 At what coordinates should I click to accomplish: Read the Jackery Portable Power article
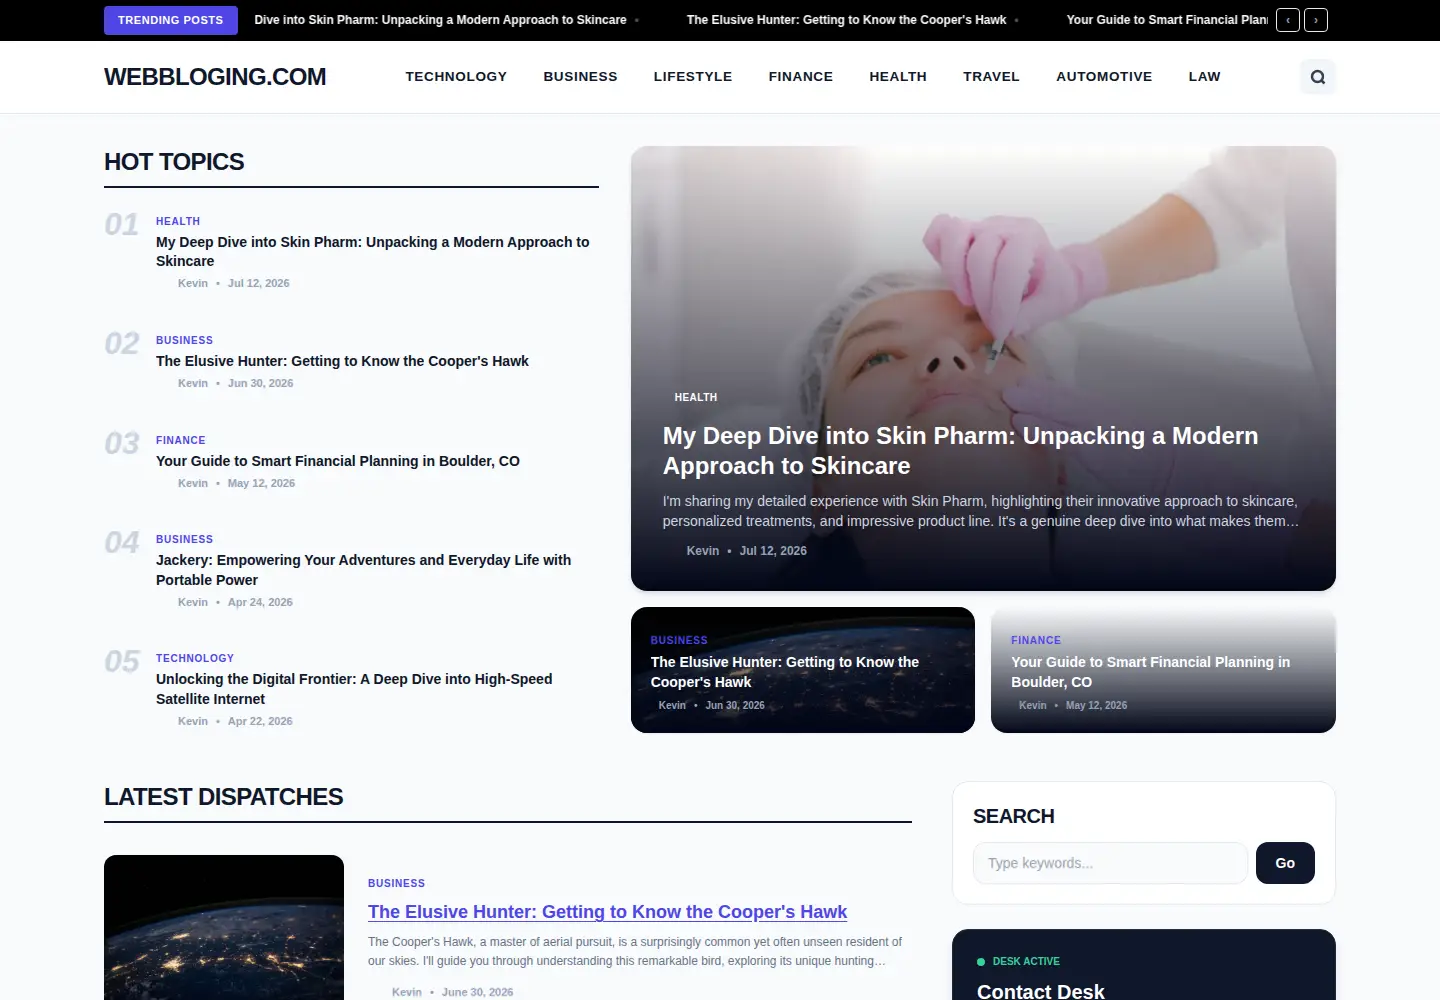pyautogui.click(x=364, y=570)
